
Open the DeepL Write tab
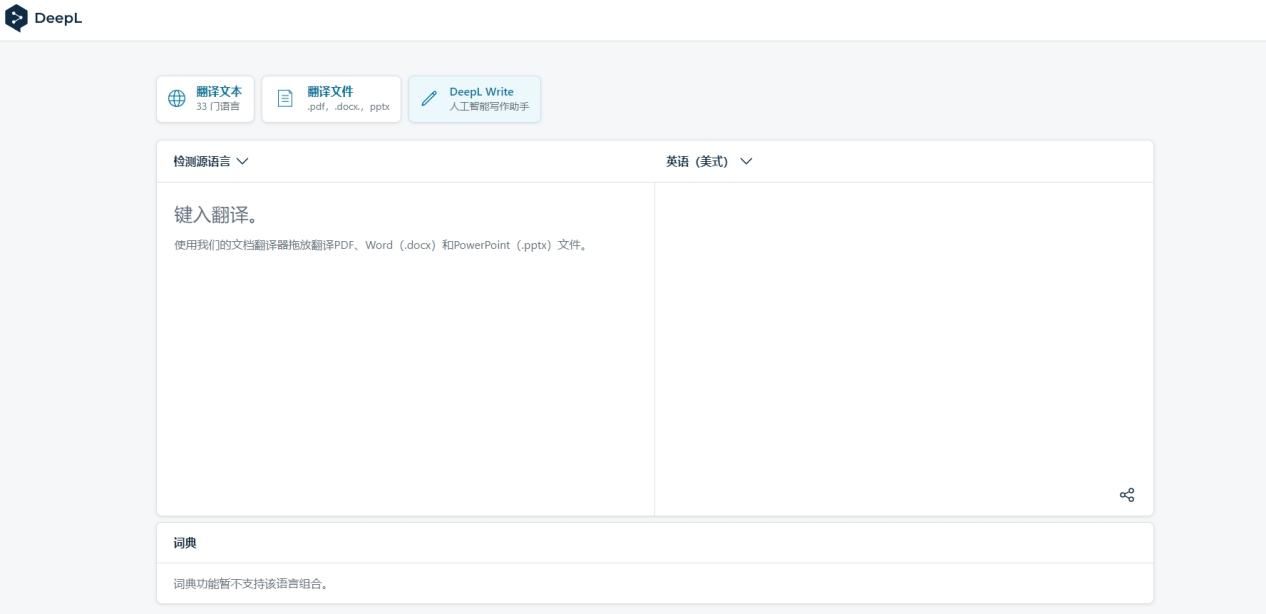click(474, 99)
